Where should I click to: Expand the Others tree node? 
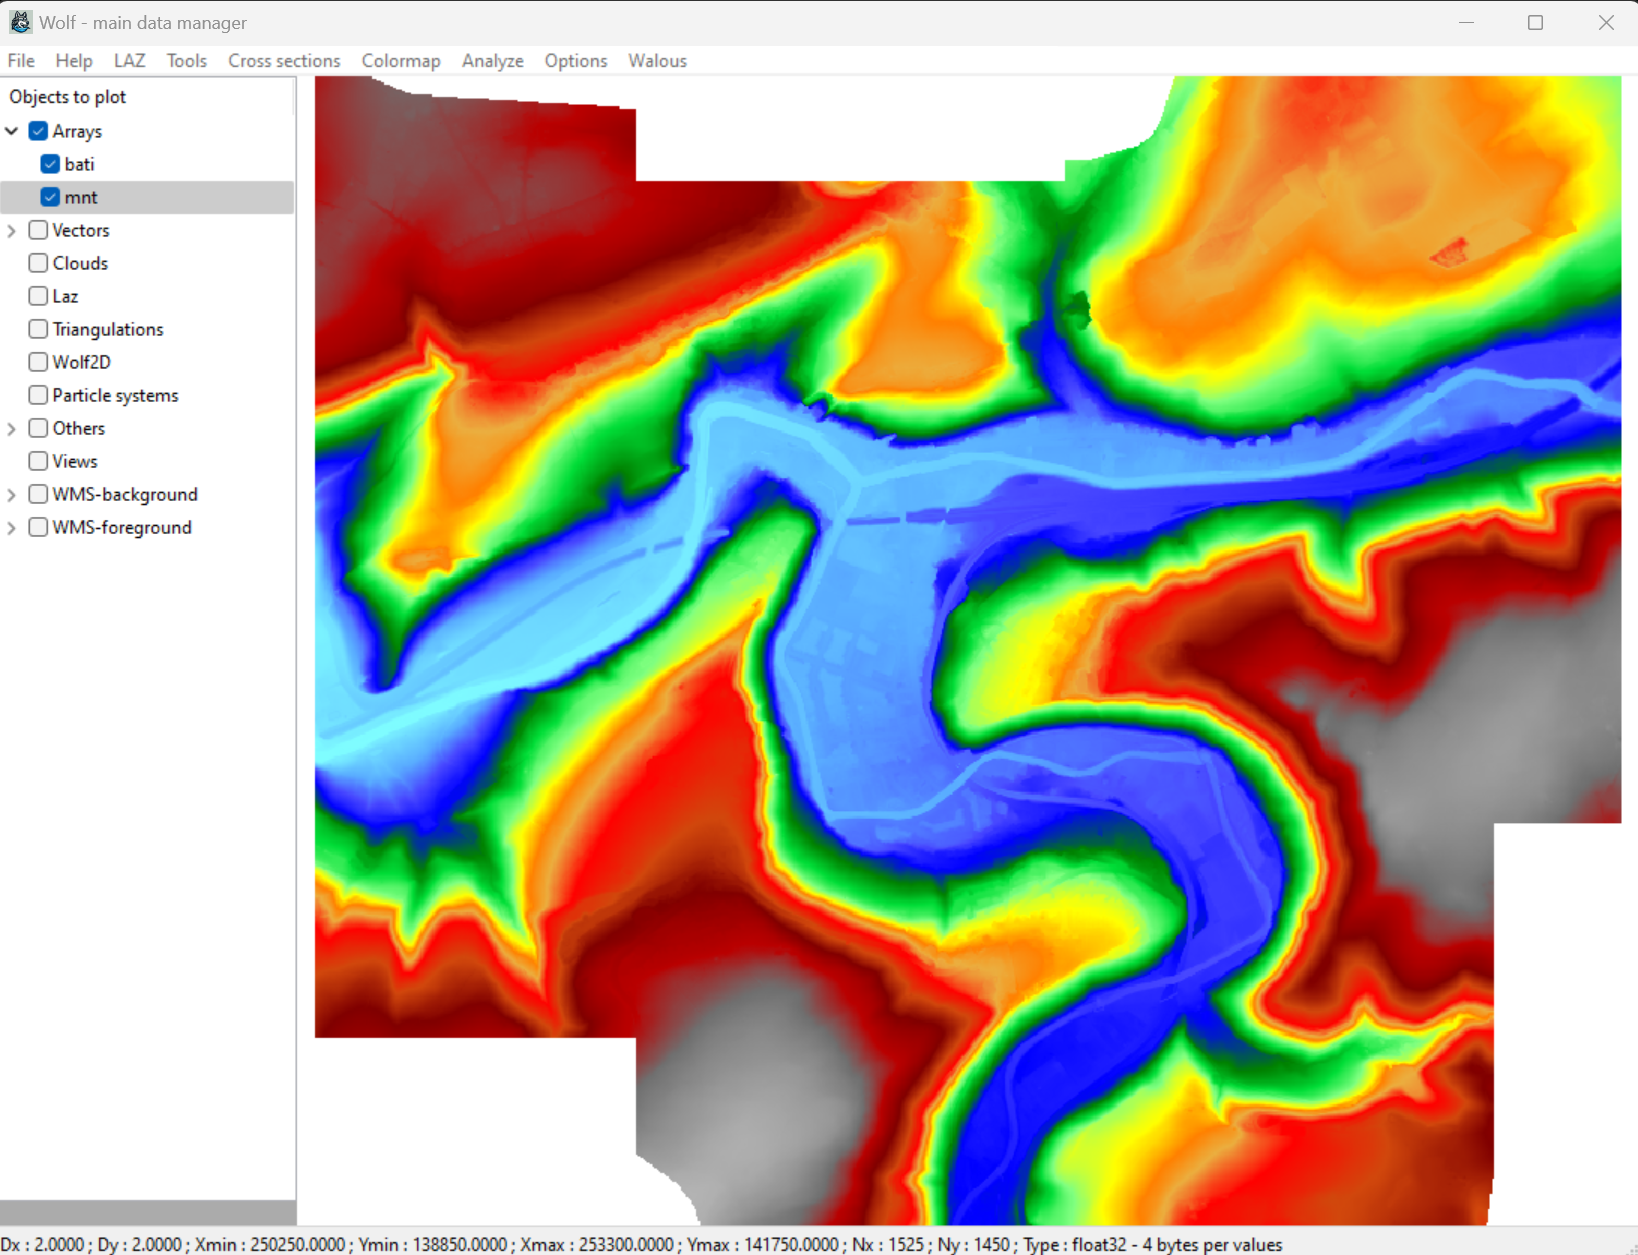coord(12,428)
